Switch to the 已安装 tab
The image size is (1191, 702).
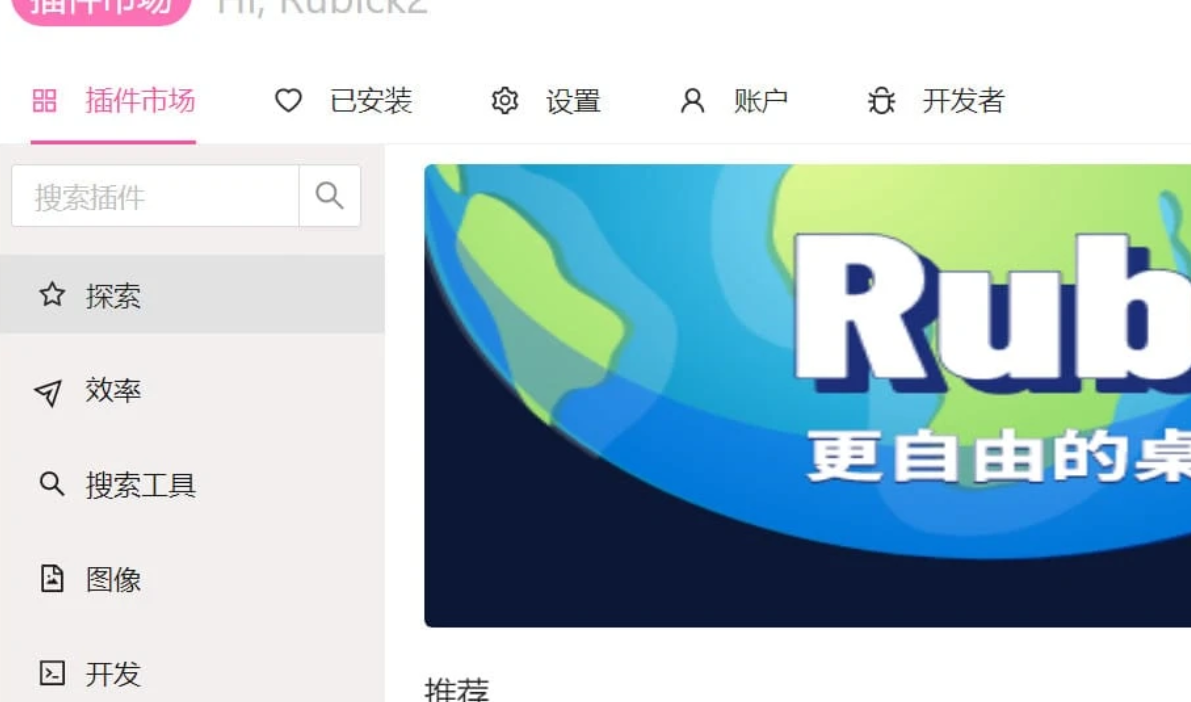[x=343, y=100]
